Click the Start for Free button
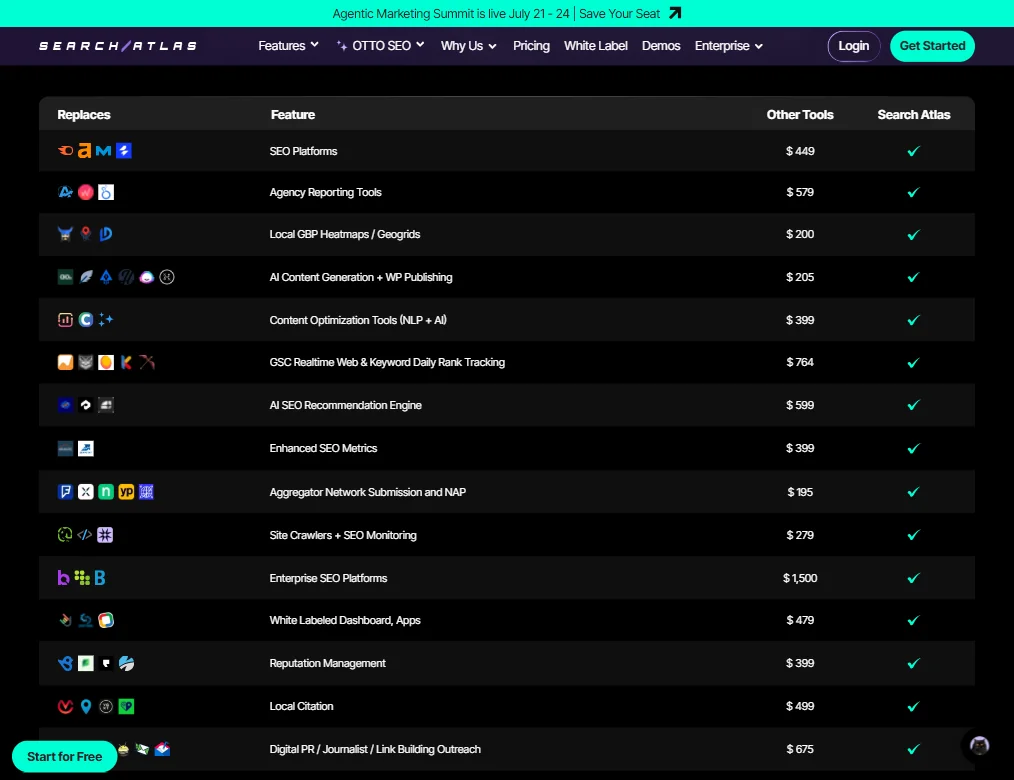The image size is (1014, 780). [x=65, y=756]
